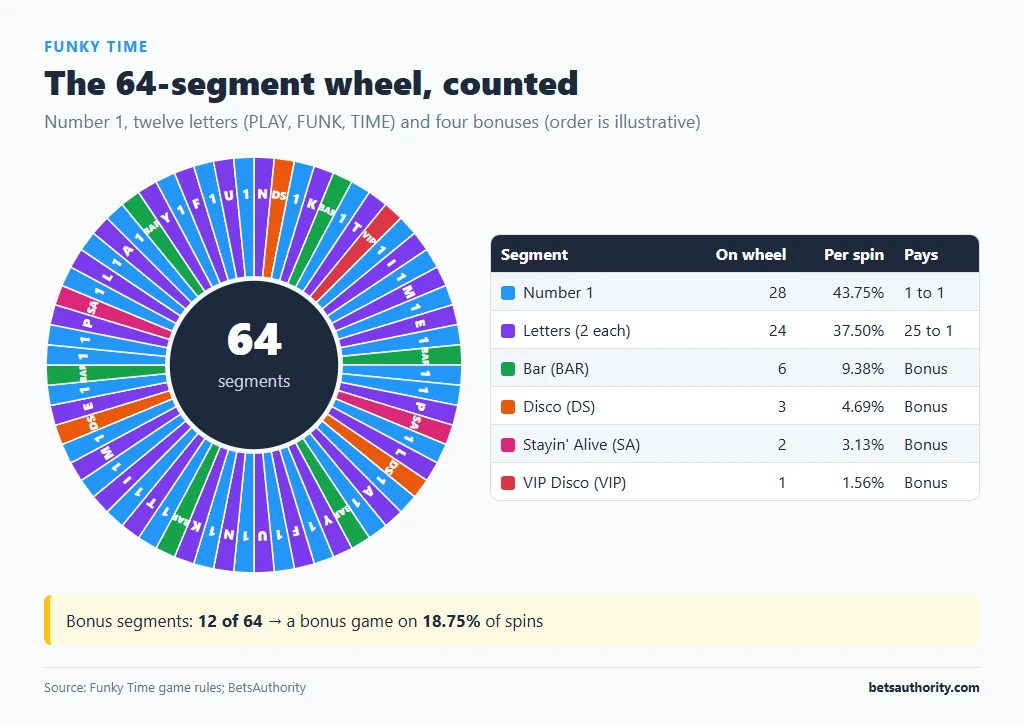Click the 'FUNKY TIME' blue heading label
Viewport: 1024px width, 726px height.
pyautogui.click(x=96, y=47)
